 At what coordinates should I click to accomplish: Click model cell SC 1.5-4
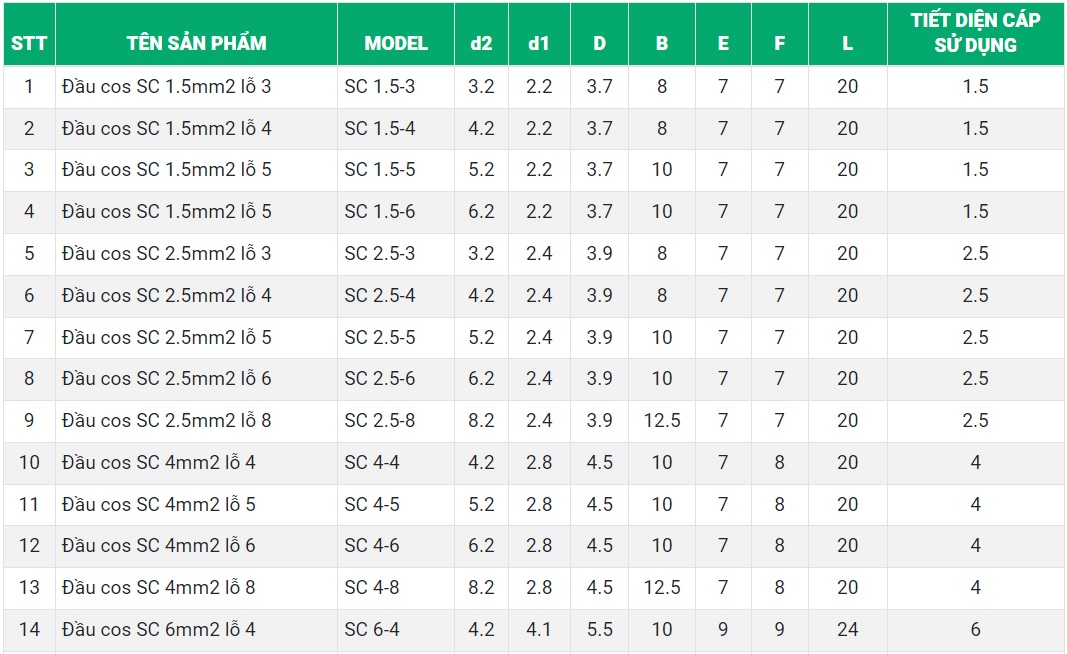379,129
